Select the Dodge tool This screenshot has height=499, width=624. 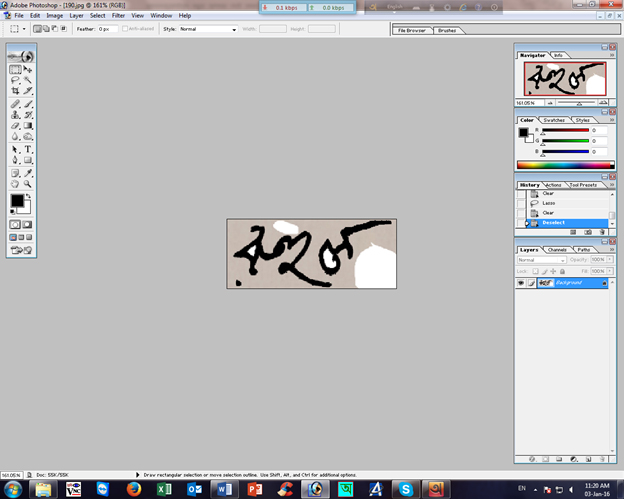[27, 136]
